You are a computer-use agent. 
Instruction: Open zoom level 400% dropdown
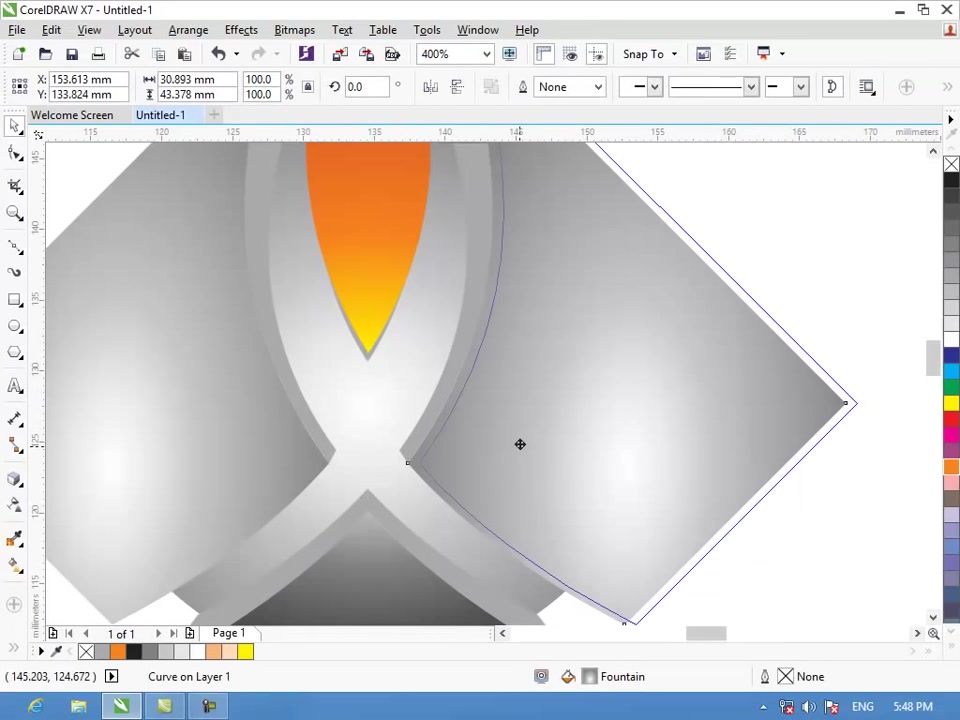pyautogui.click(x=487, y=54)
